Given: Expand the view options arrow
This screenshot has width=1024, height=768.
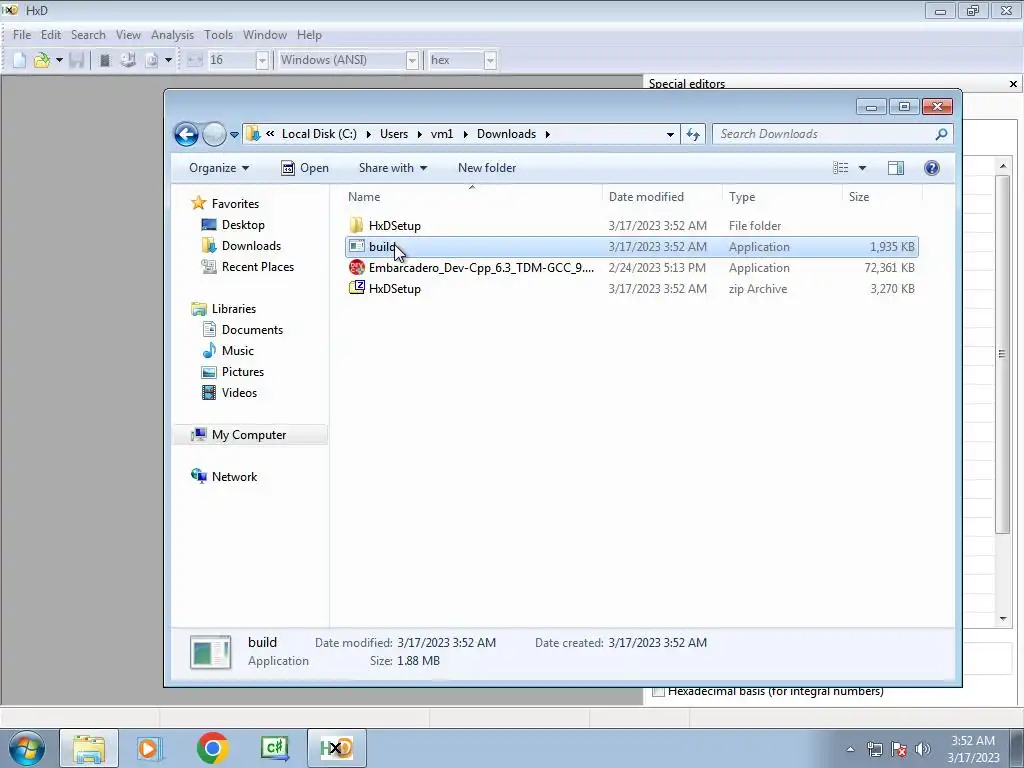Looking at the screenshot, I should point(862,168).
